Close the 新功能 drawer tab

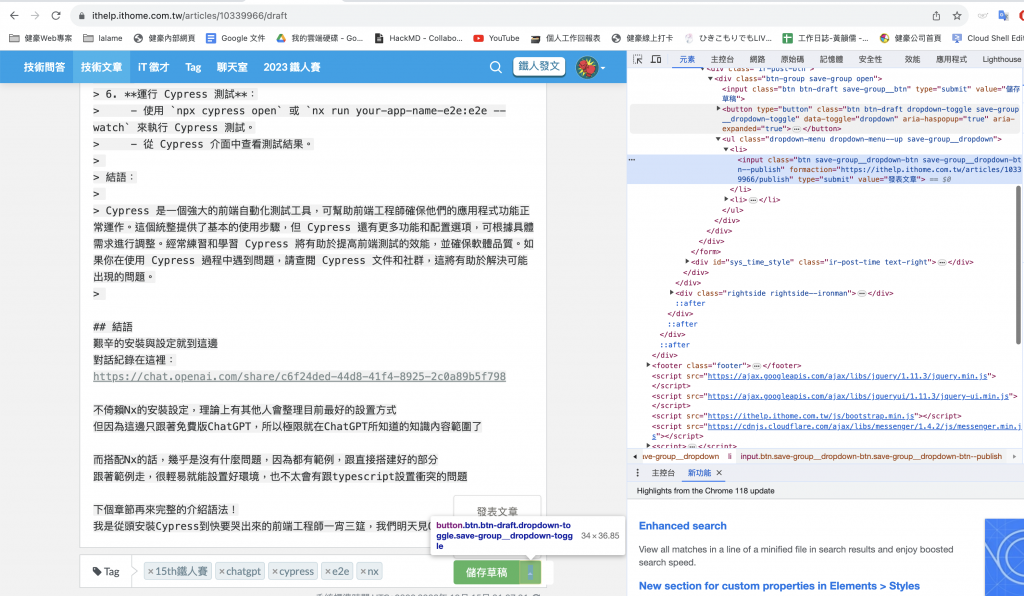tap(719, 473)
